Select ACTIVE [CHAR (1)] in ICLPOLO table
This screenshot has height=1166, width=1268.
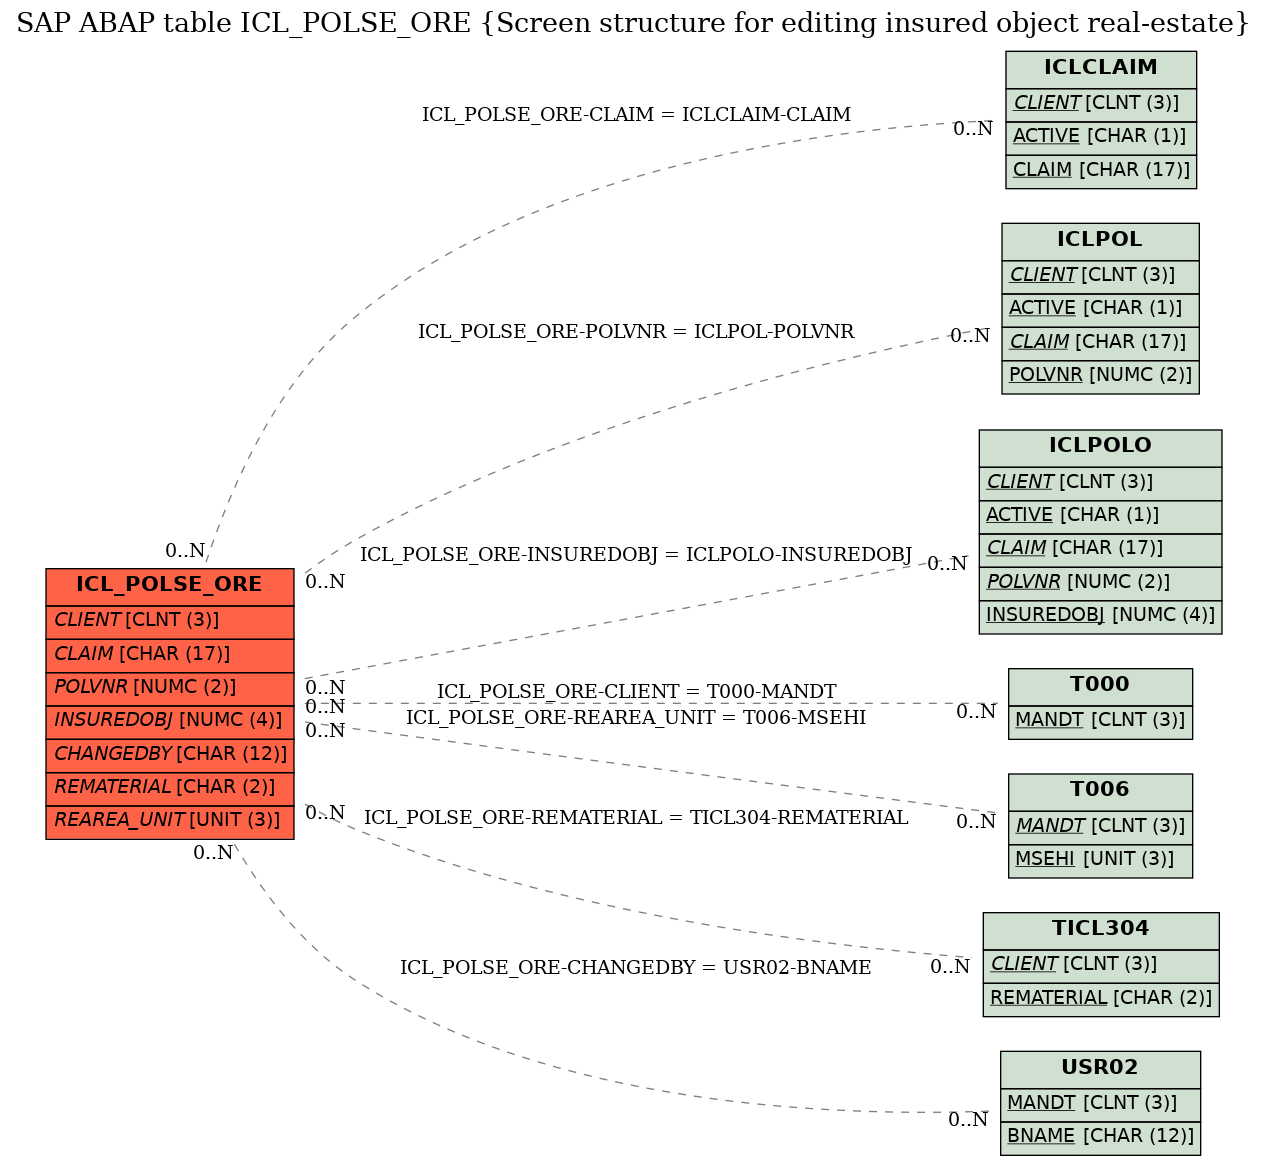[1100, 516]
